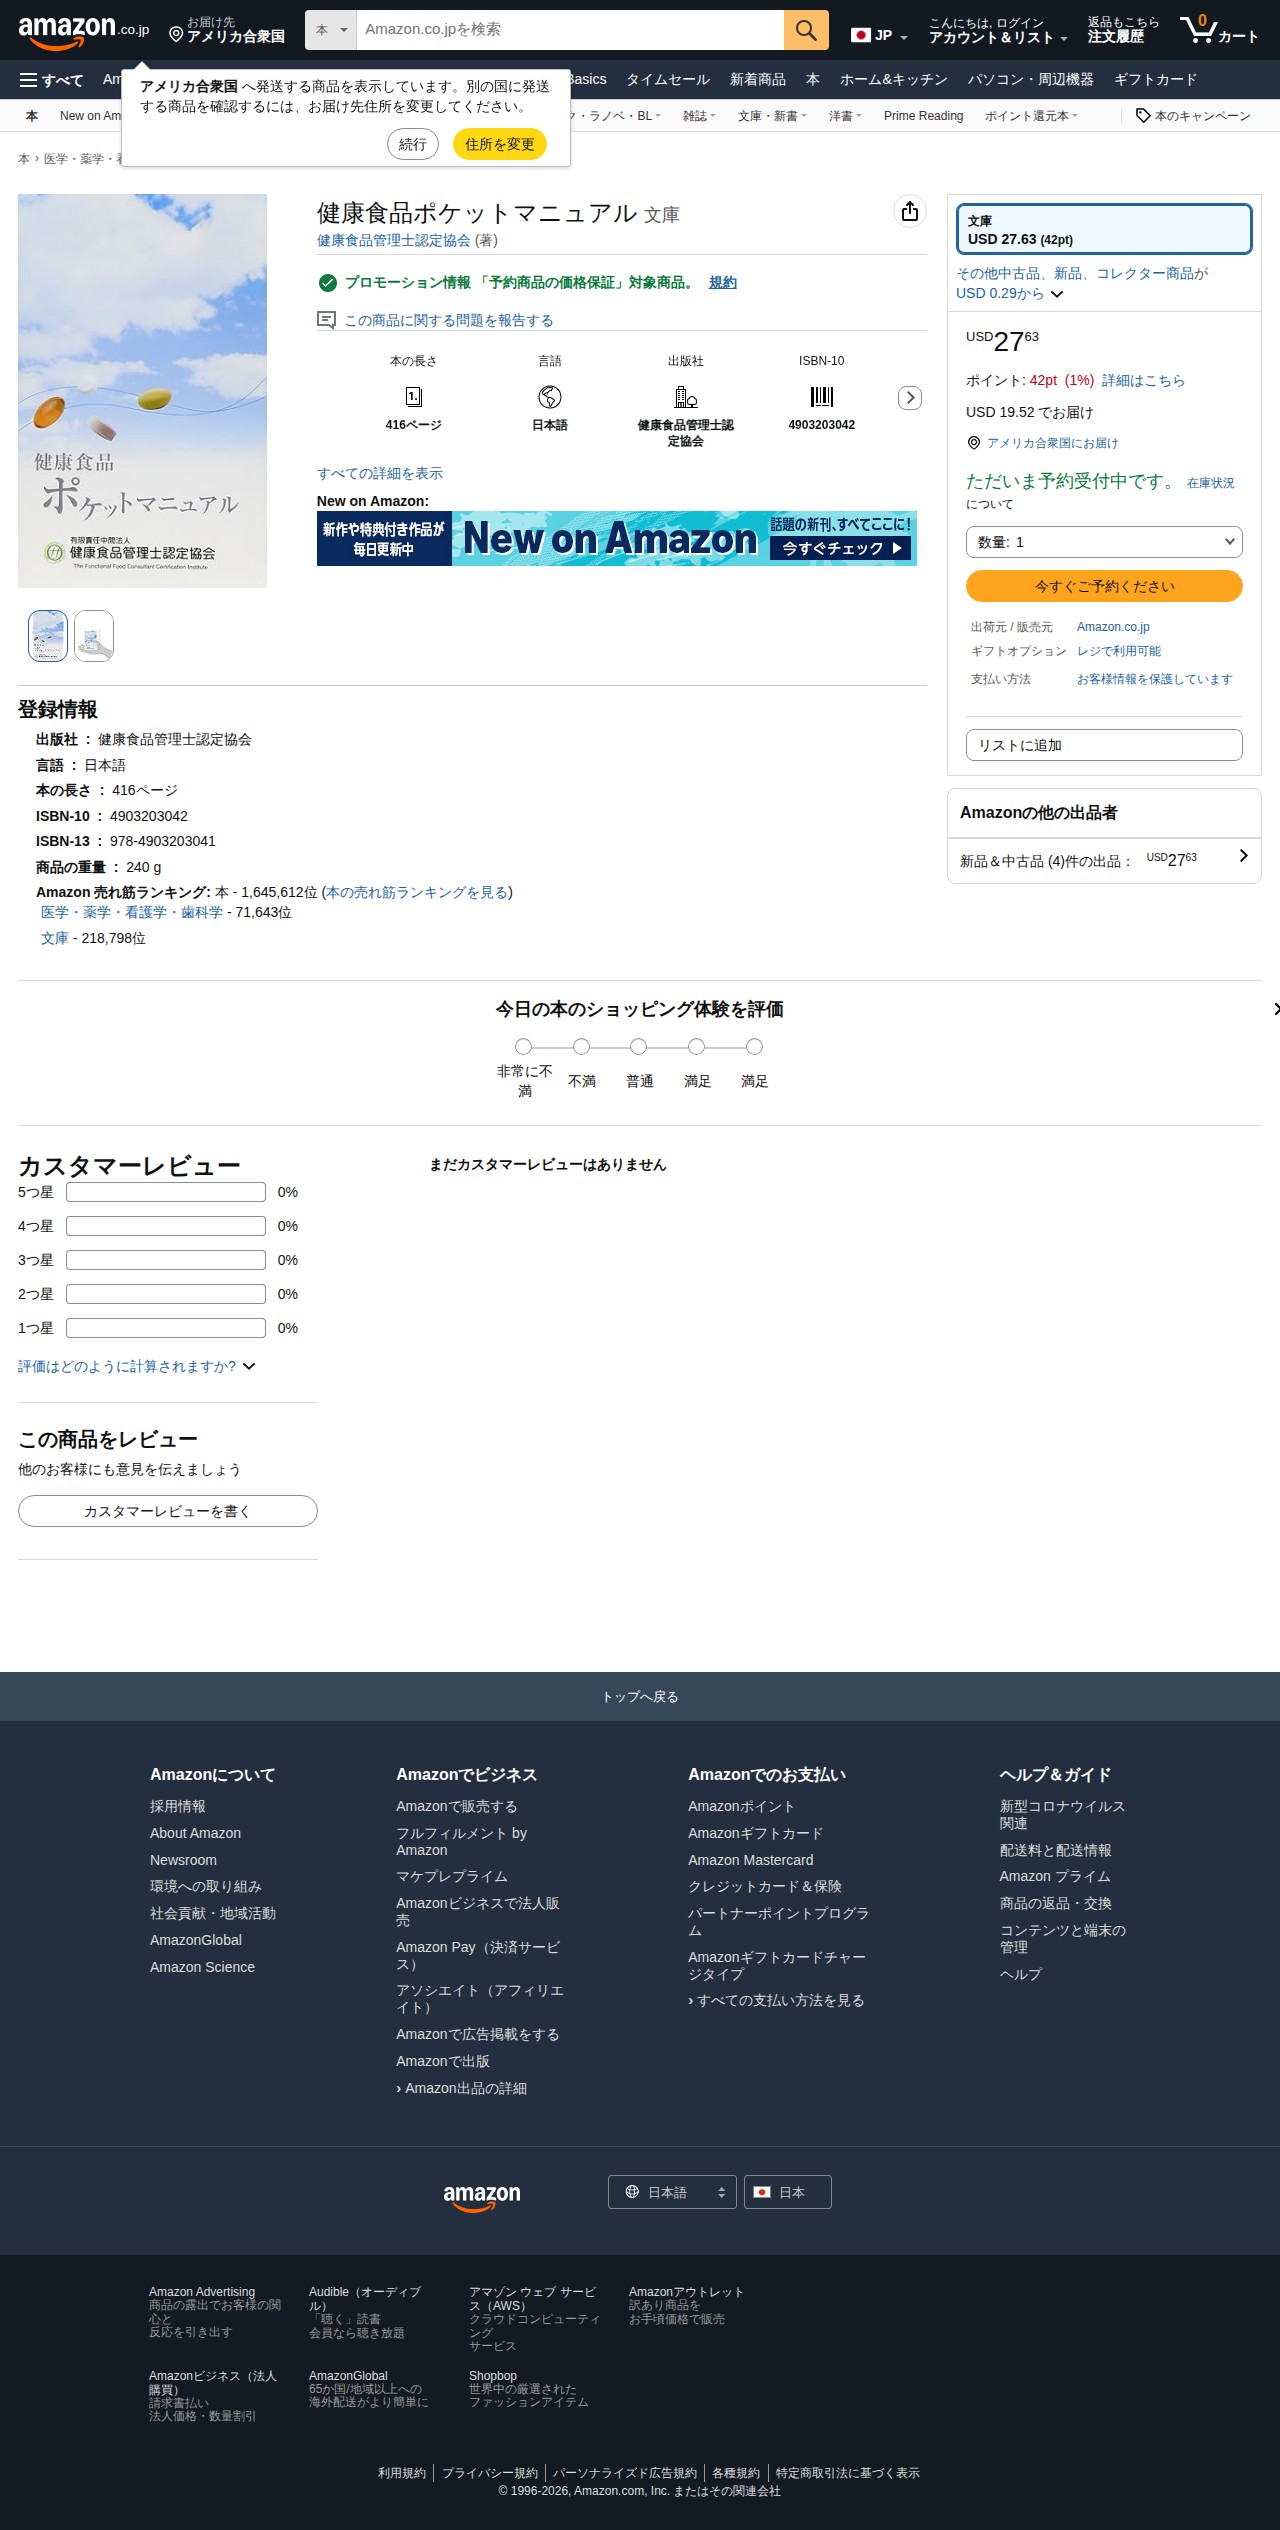
Task: Click the 詳細はこちら points link
Action: pyautogui.click(x=1143, y=381)
